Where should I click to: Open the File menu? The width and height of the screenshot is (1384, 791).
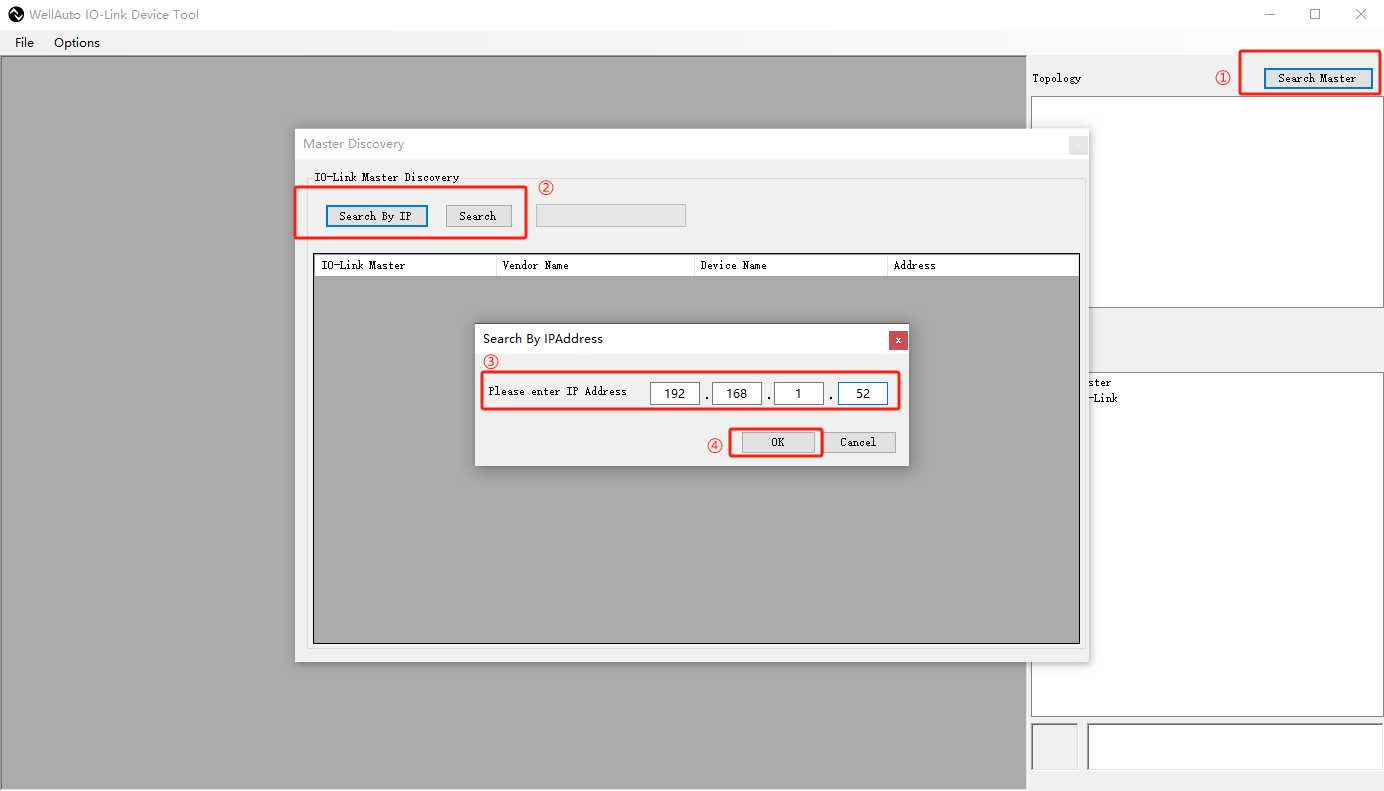[x=24, y=42]
